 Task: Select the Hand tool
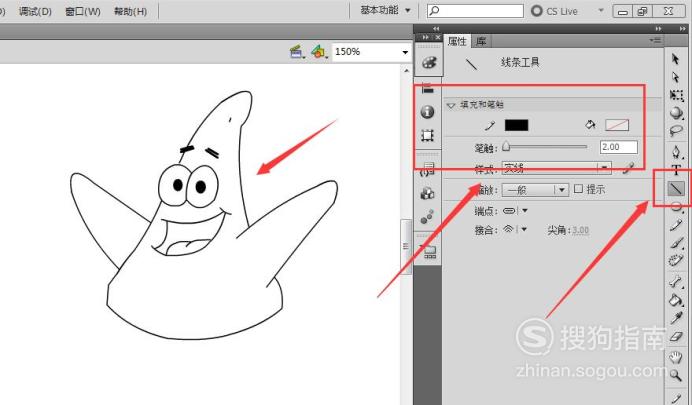tap(676, 356)
